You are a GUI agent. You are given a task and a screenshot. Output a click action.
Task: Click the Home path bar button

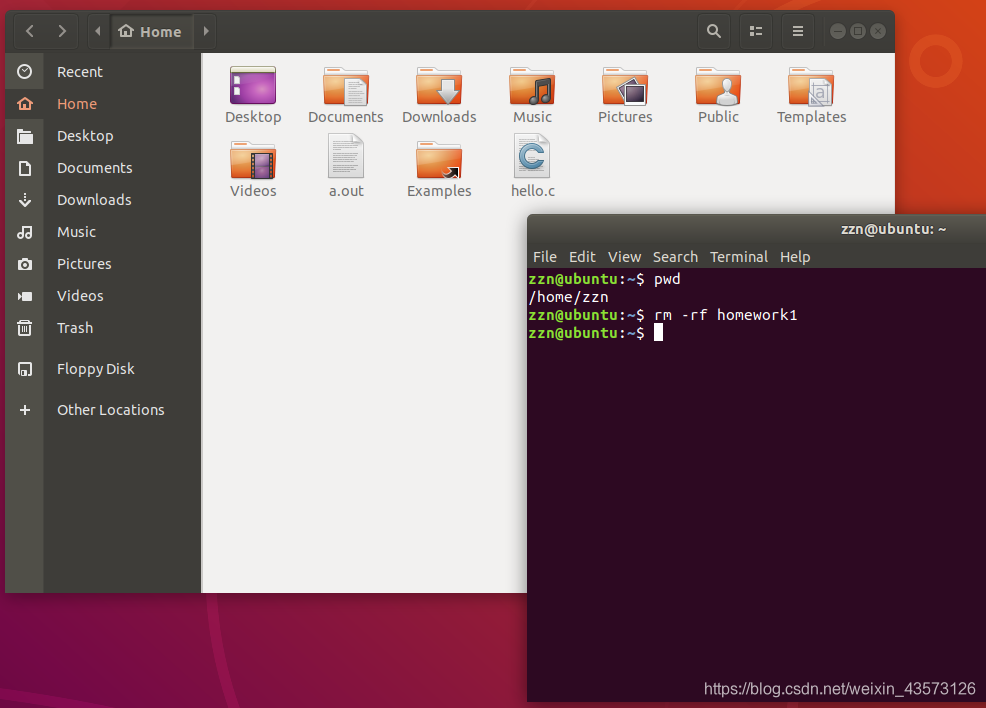[151, 31]
